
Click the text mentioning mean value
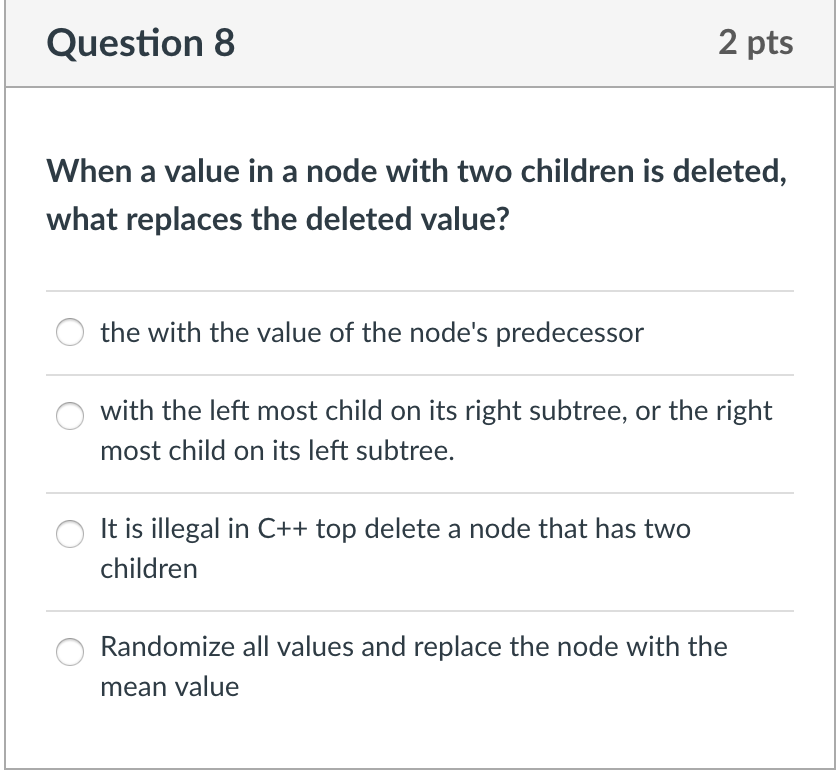pyautogui.click(x=167, y=687)
